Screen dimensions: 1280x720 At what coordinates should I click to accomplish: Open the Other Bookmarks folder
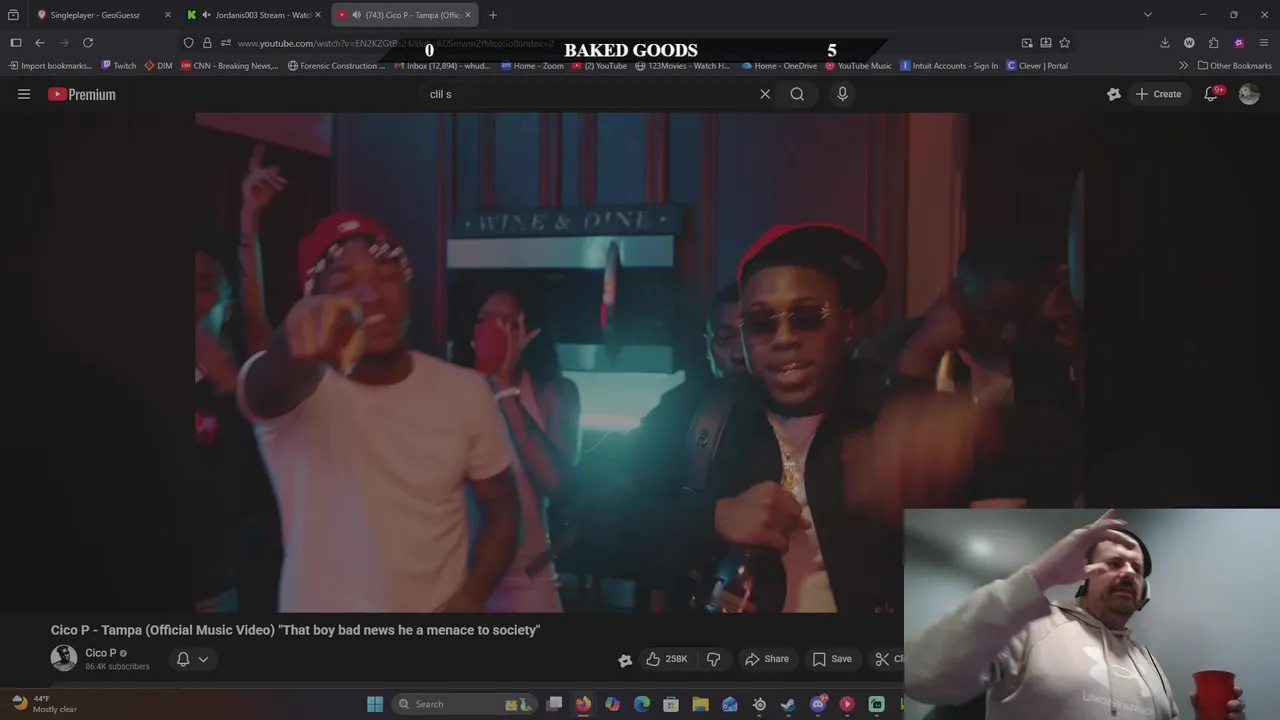coord(1235,66)
